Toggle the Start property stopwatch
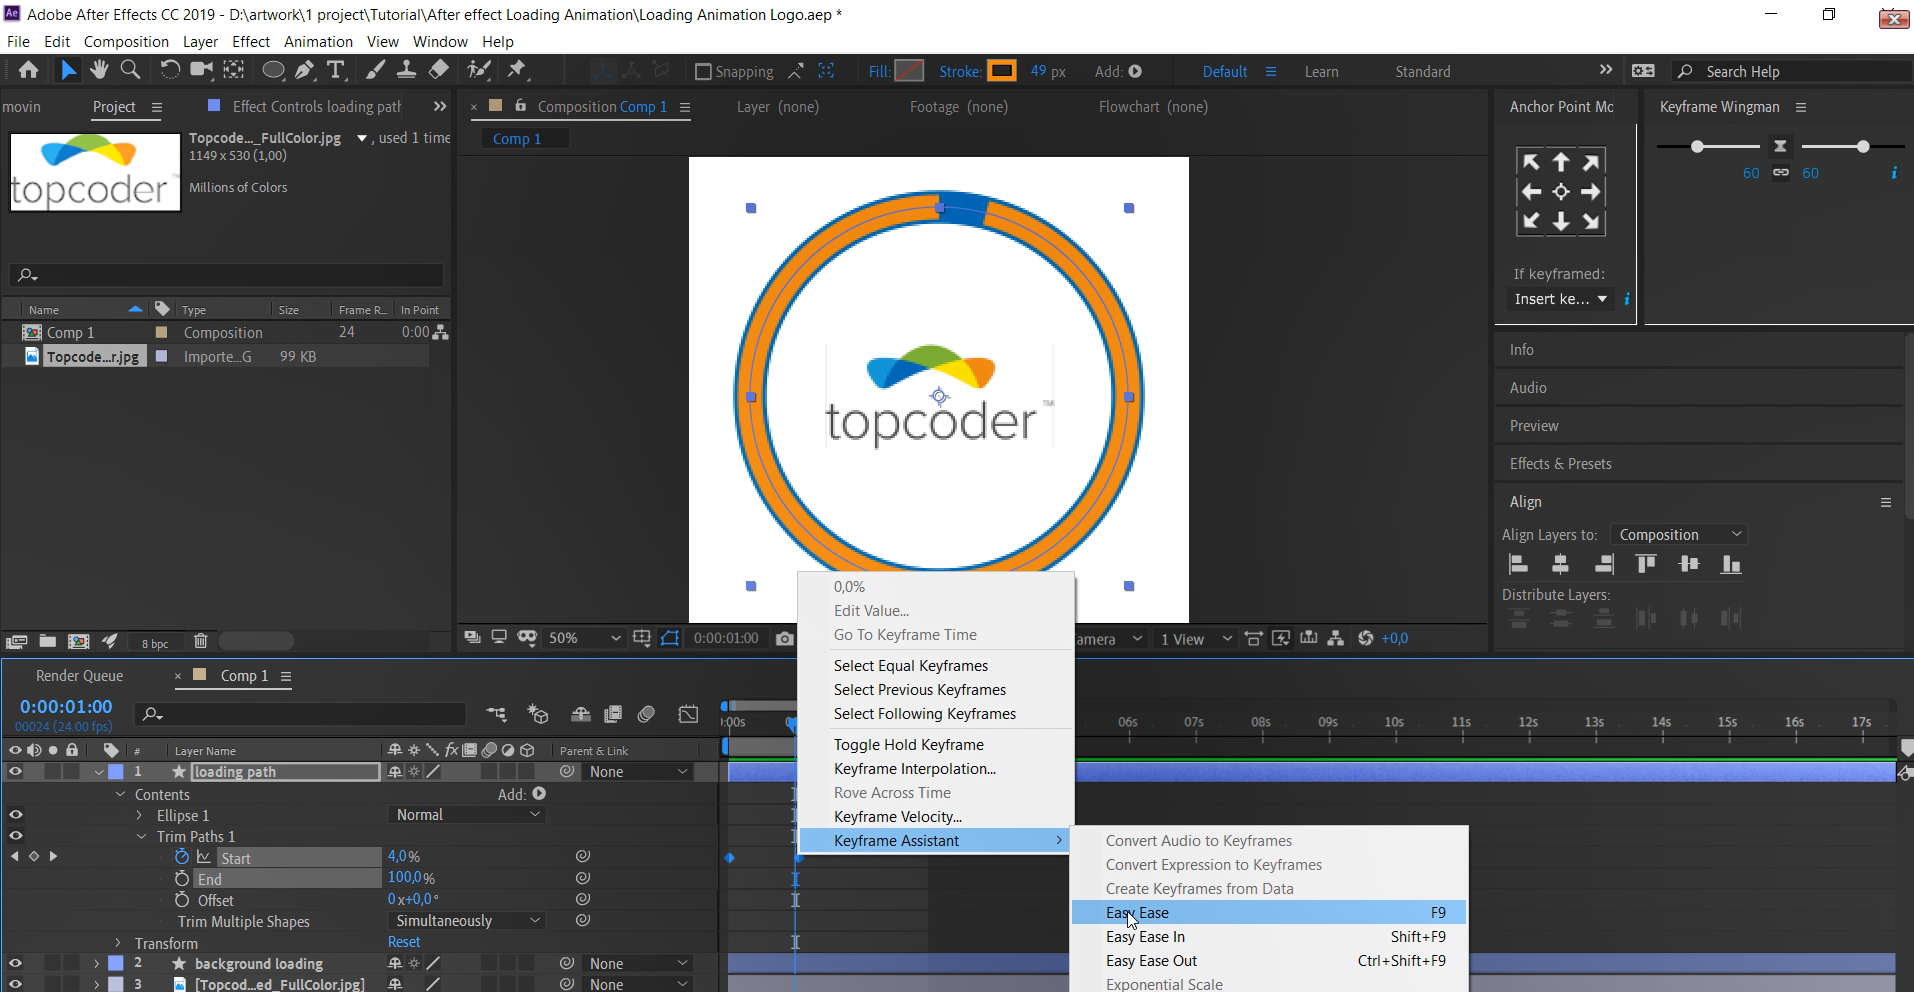The width and height of the screenshot is (1914, 992). click(x=182, y=857)
